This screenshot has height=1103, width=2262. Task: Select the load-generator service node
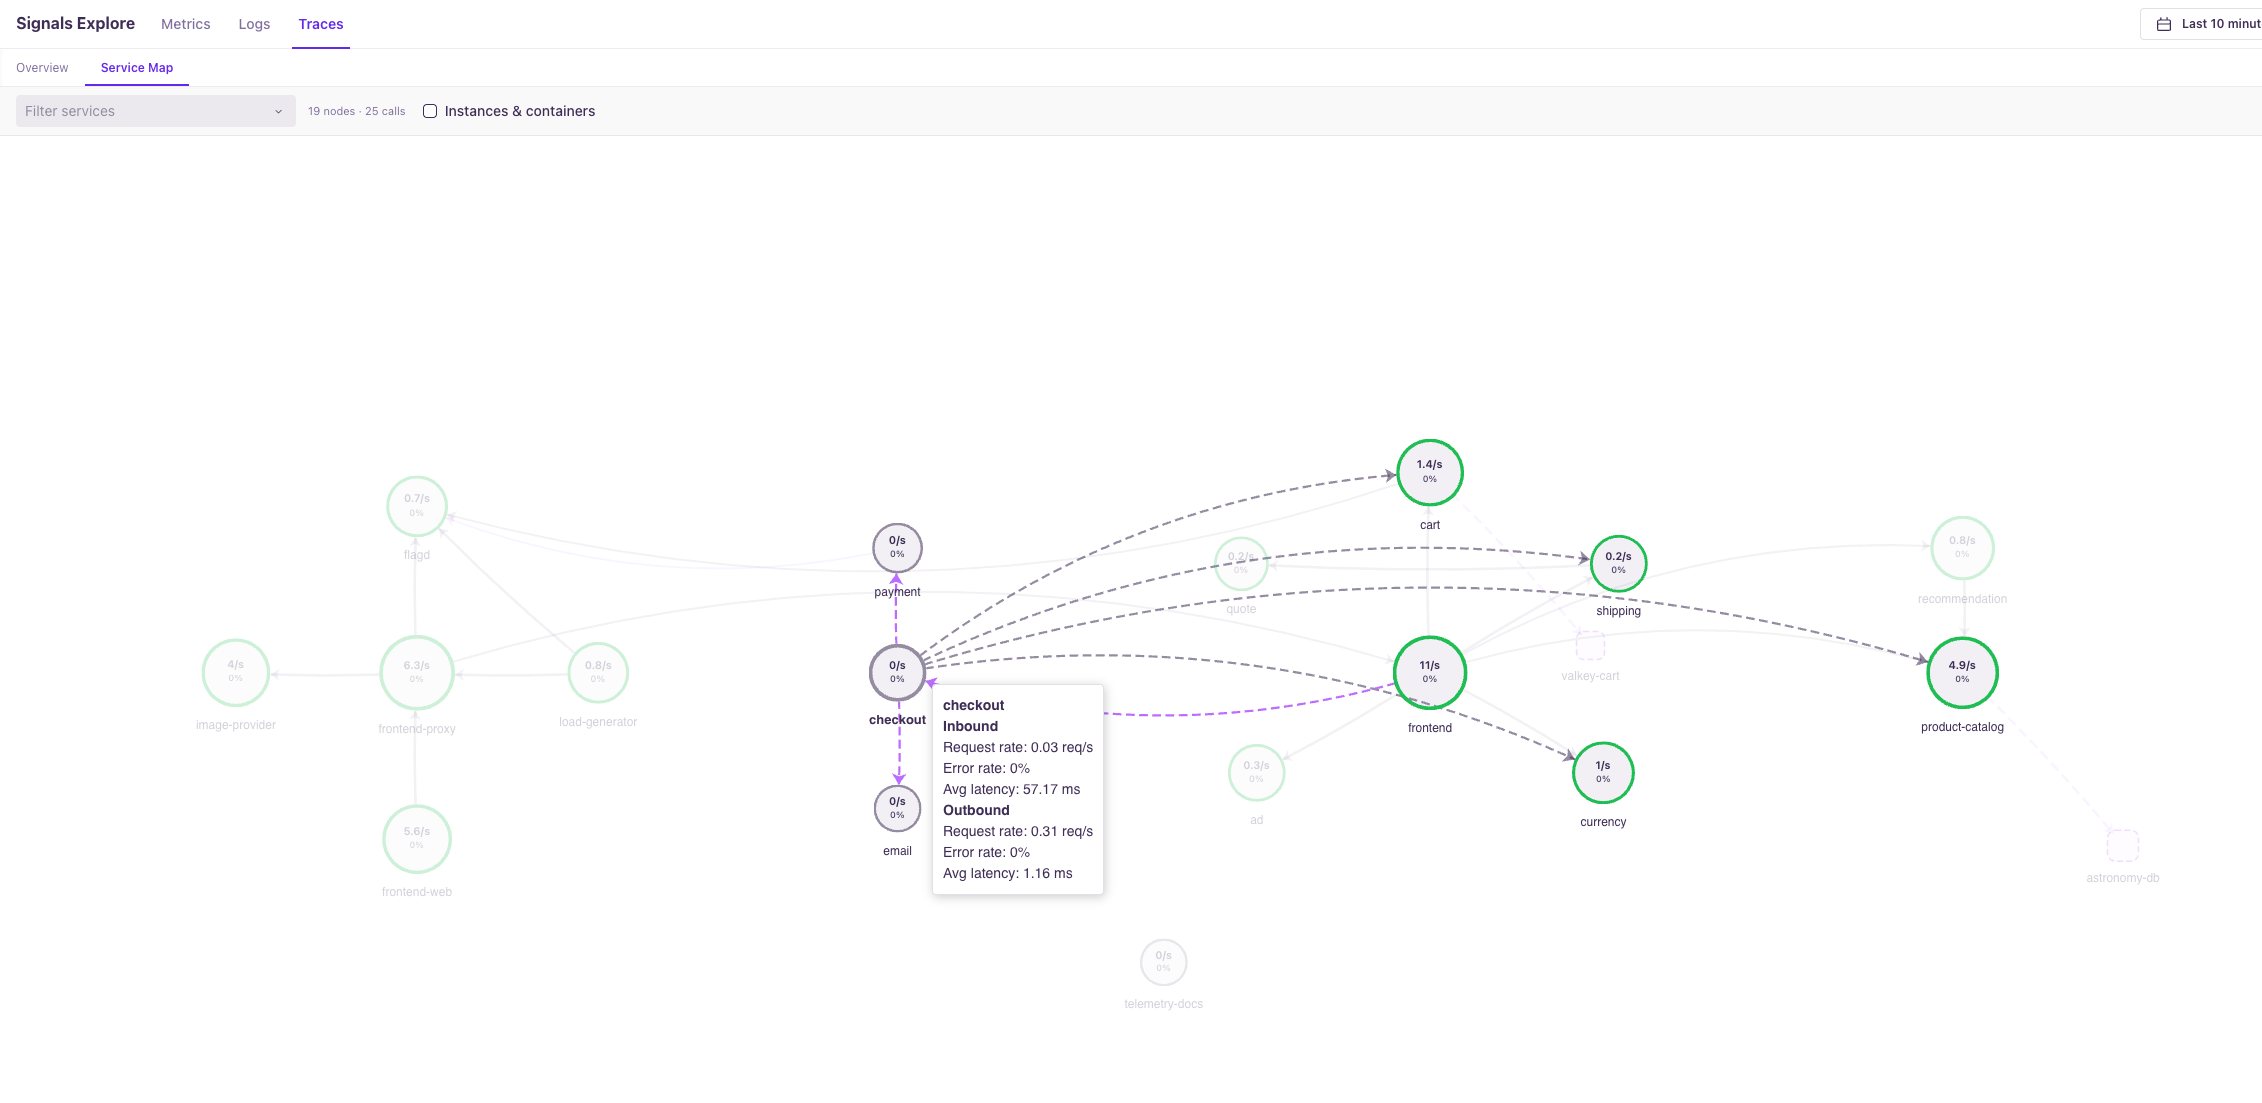(598, 672)
